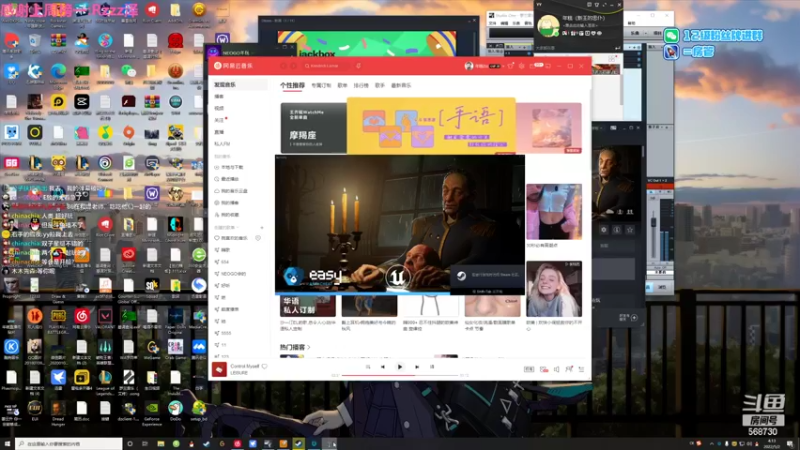Collapse the created playlists section arrow
This screenshot has height=450, width=800.
pos(238,227)
